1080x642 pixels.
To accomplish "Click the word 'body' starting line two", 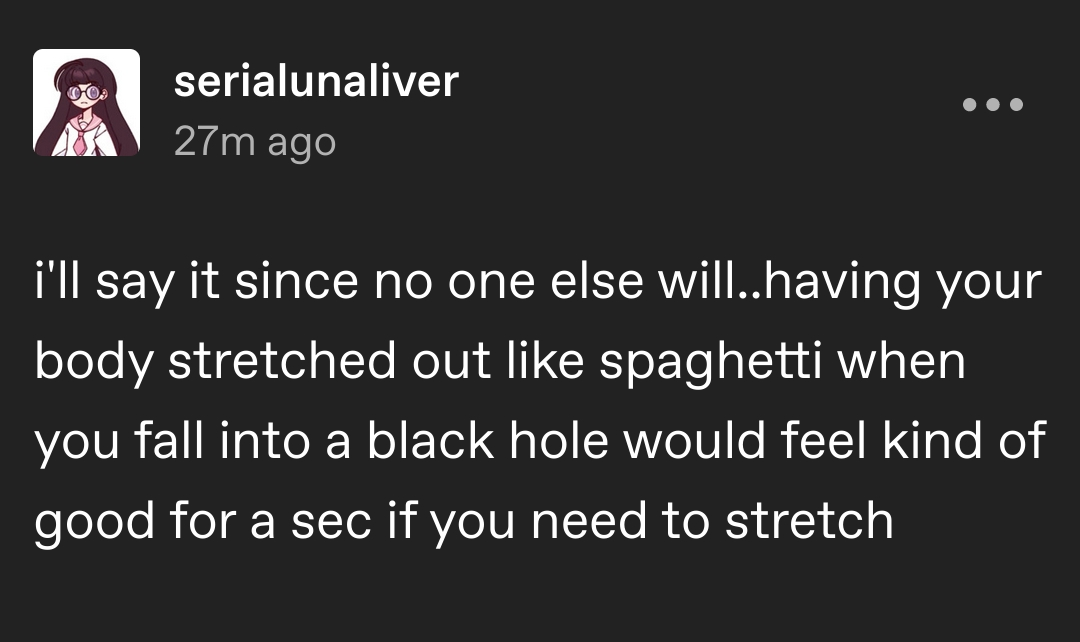I will 94,363.
